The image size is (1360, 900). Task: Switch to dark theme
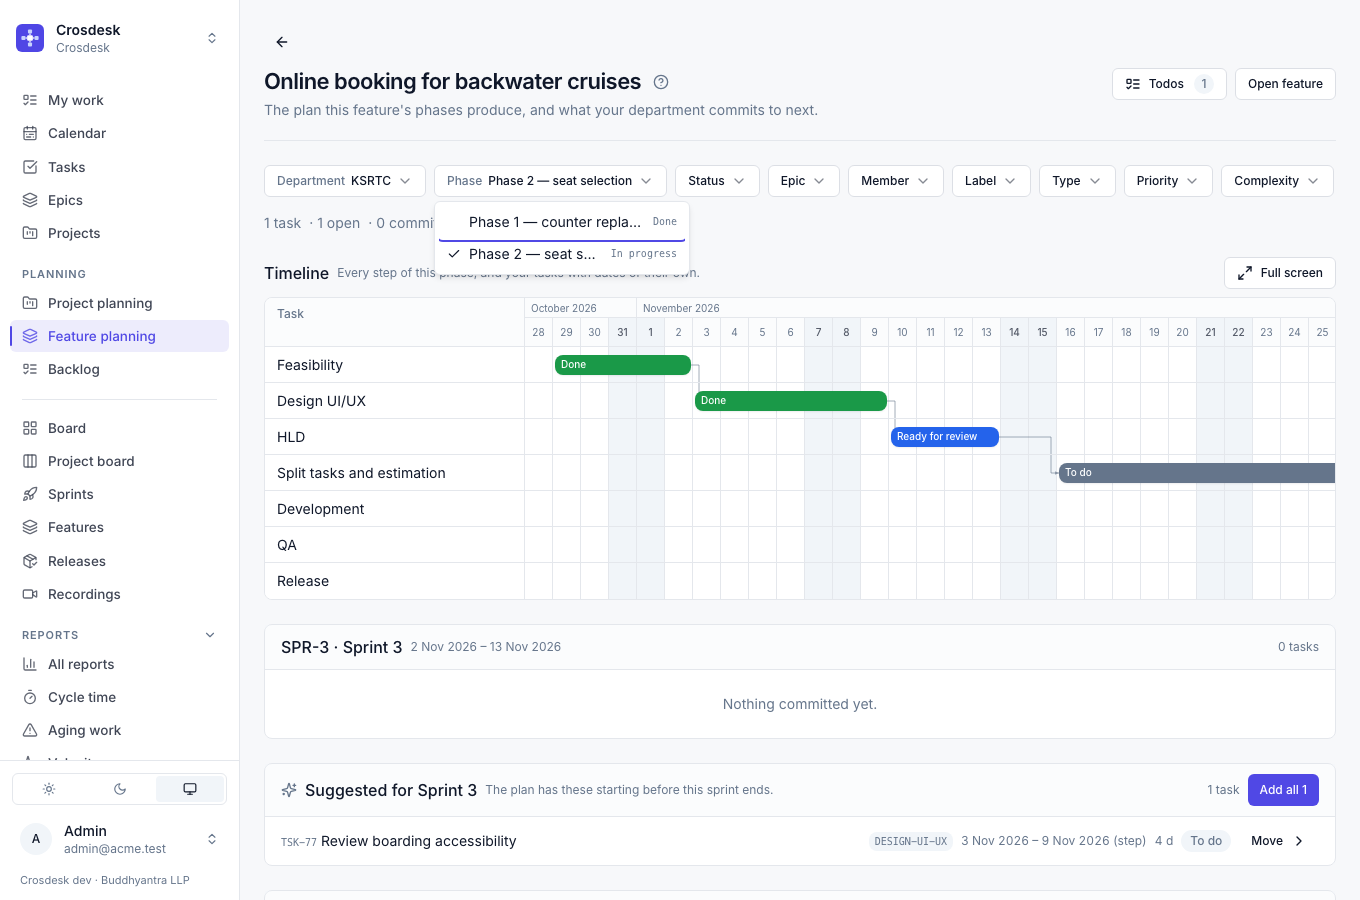tap(120, 789)
